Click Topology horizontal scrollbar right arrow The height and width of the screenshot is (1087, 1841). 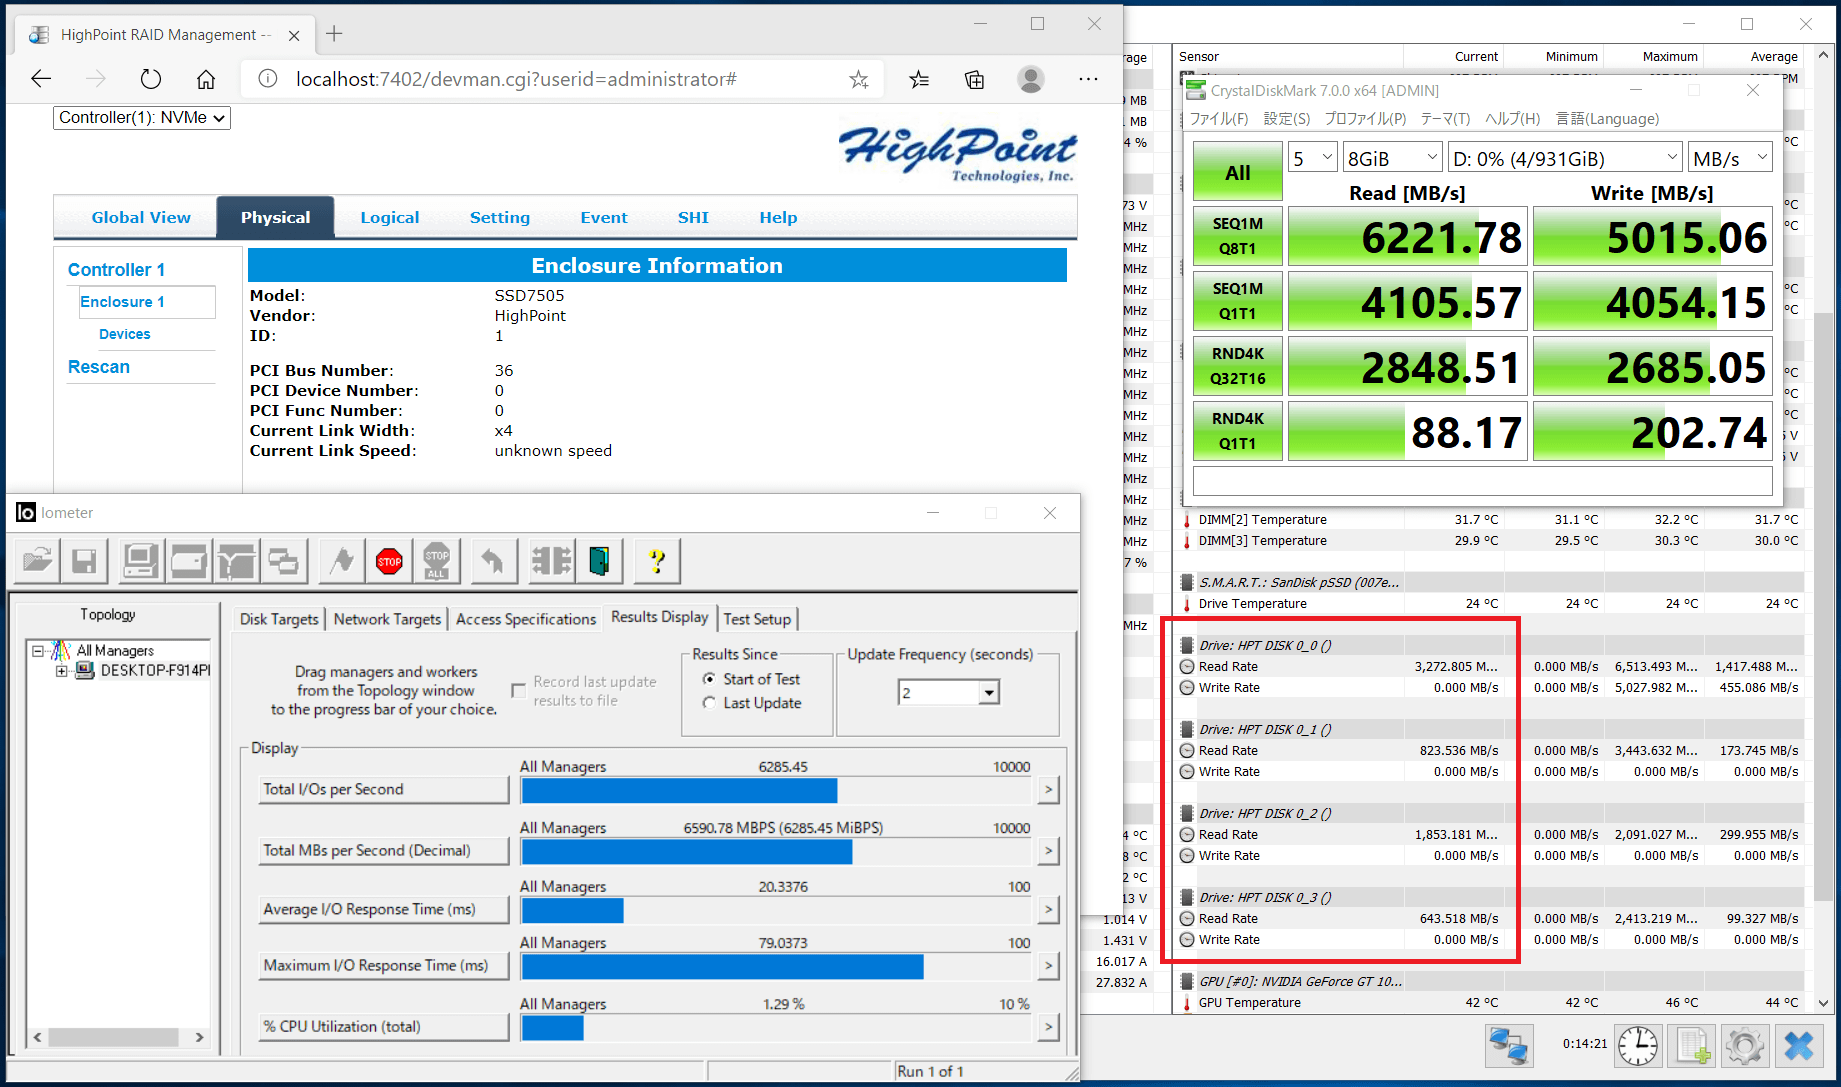tap(199, 1037)
